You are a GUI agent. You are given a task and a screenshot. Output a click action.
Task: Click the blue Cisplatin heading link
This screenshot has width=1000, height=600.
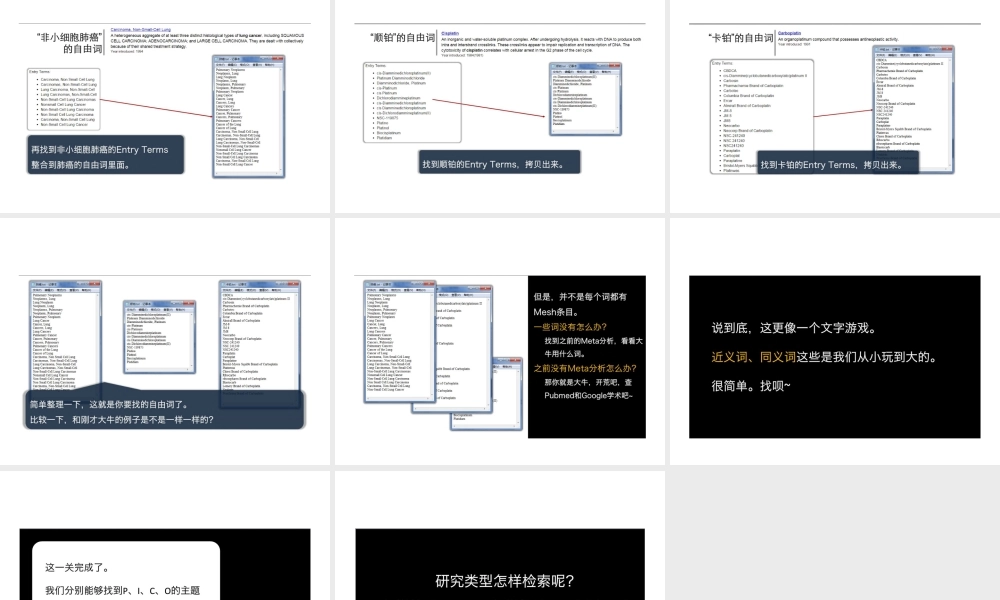tap(451, 32)
